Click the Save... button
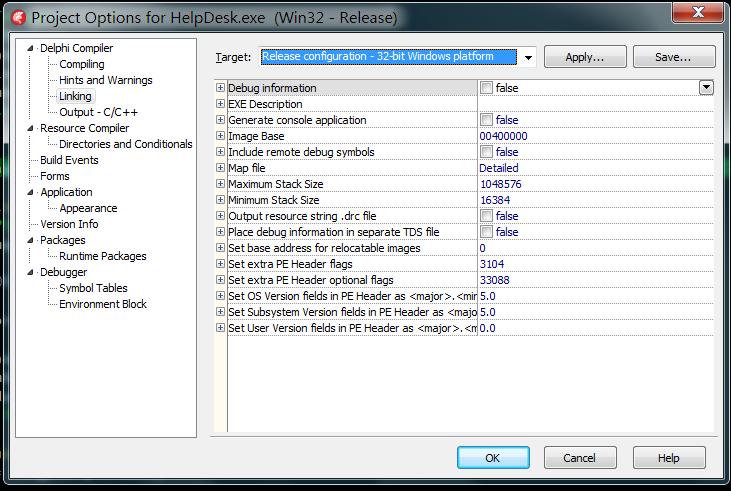The width and height of the screenshot is (731, 491). point(674,57)
